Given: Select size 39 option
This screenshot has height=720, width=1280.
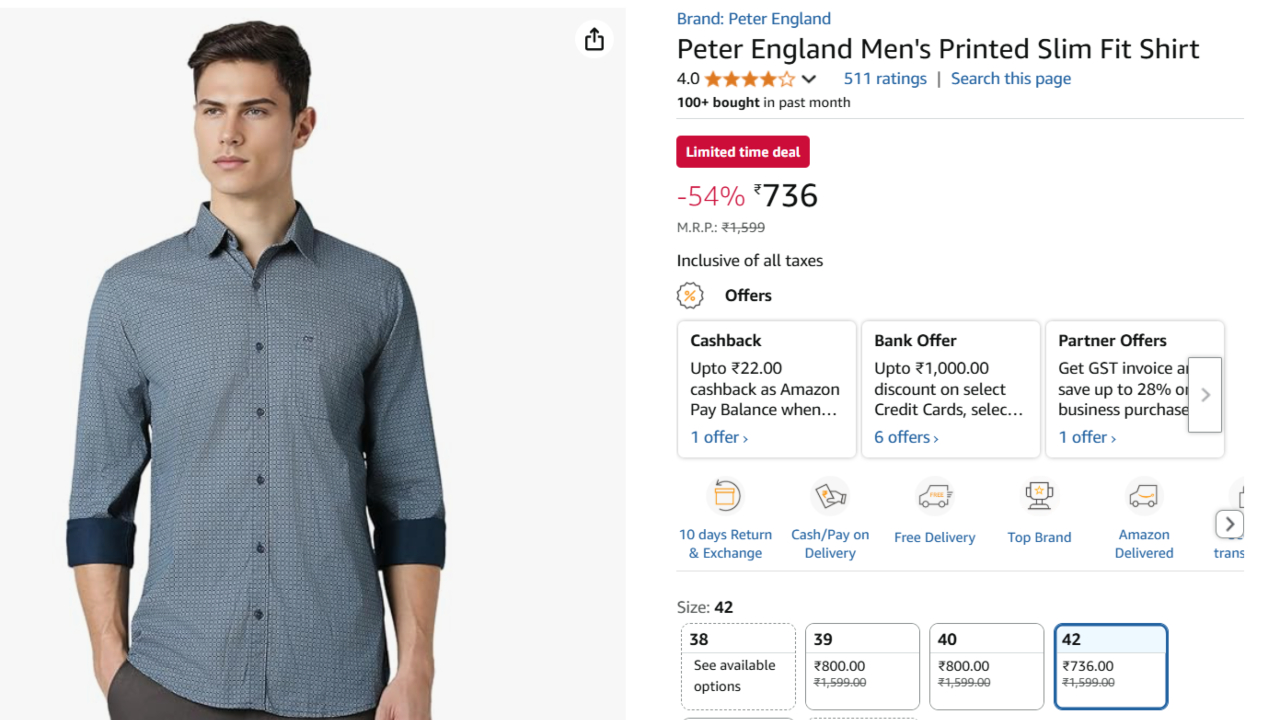Looking at the screenshot, I should (x=862, y=665).
